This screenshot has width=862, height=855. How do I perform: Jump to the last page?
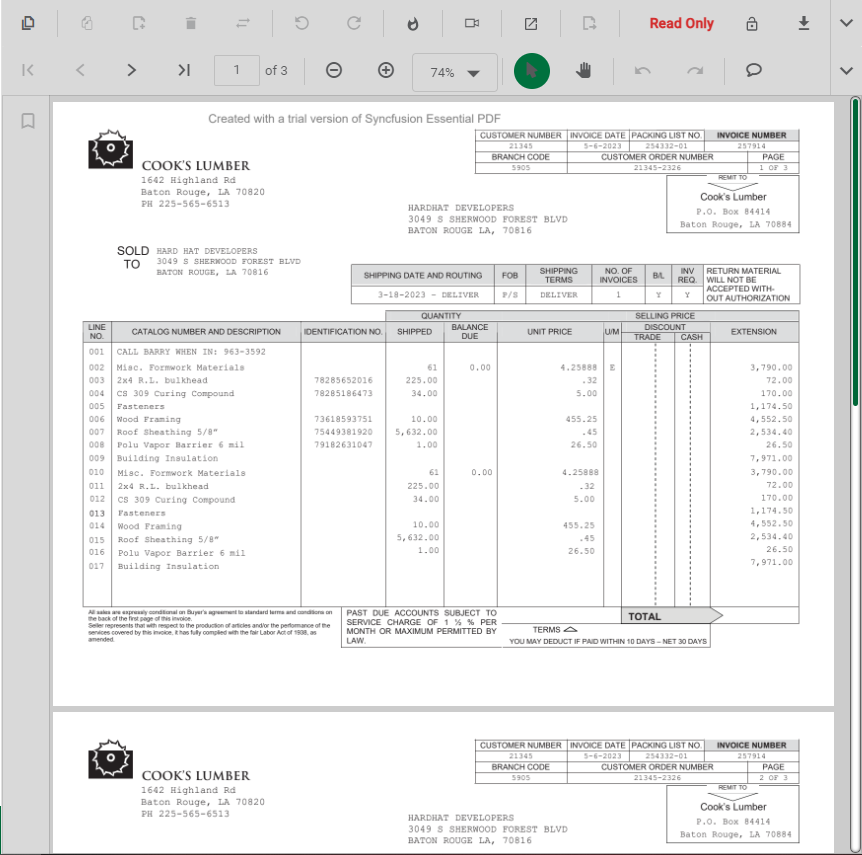[x=184, y=70]
